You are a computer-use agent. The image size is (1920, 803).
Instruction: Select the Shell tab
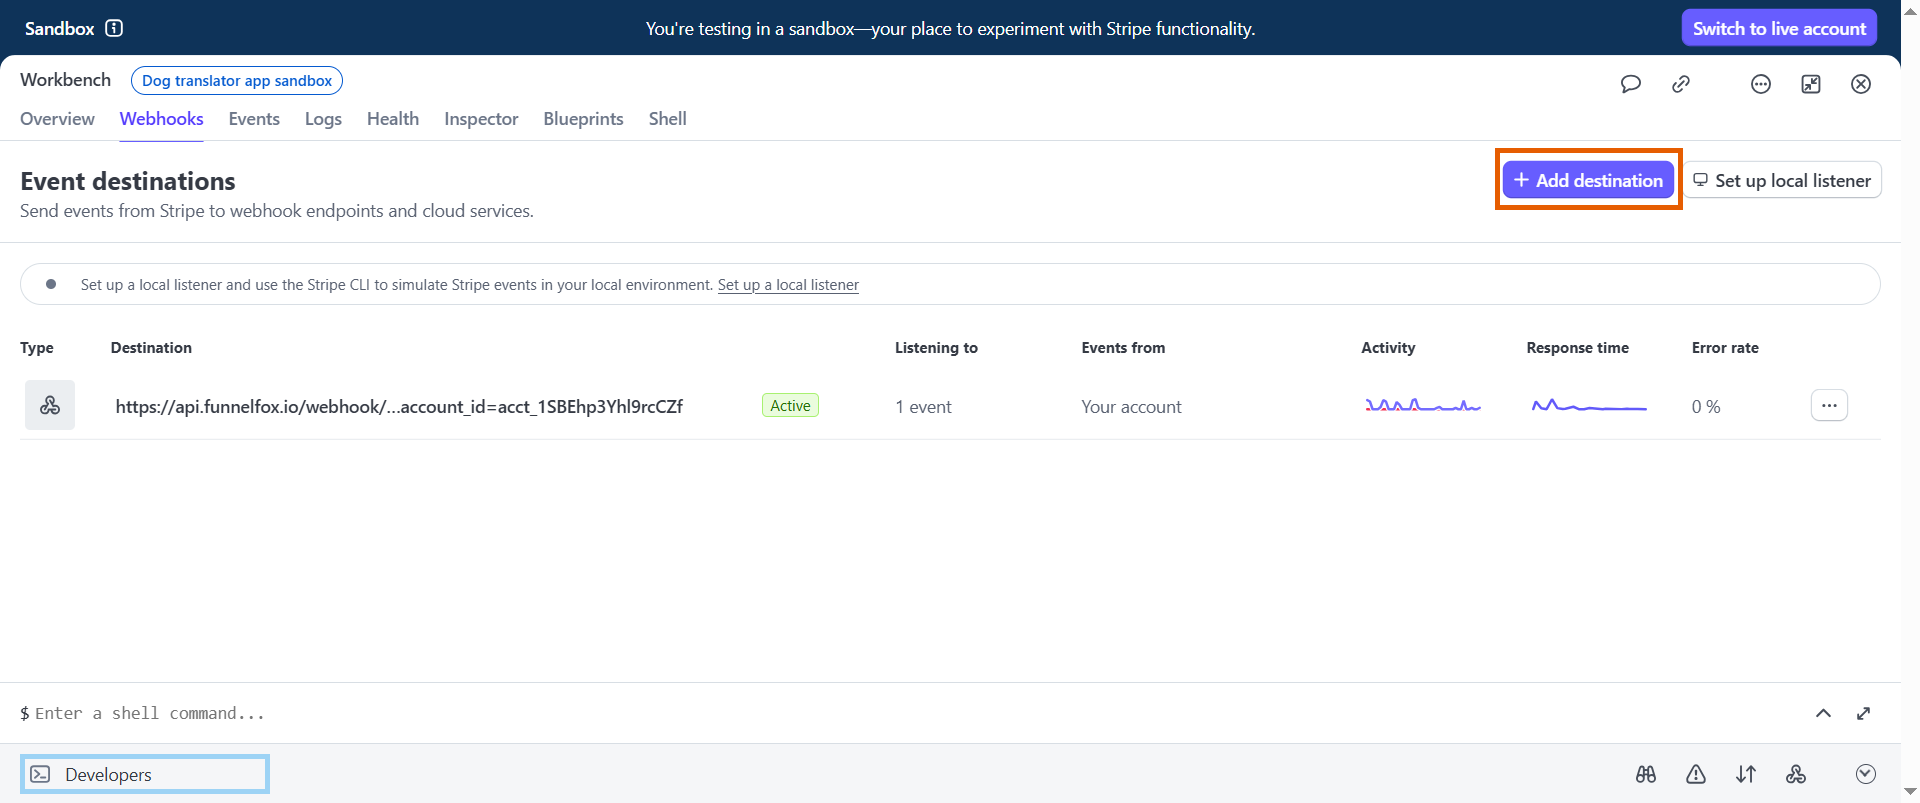click(667, 119)
